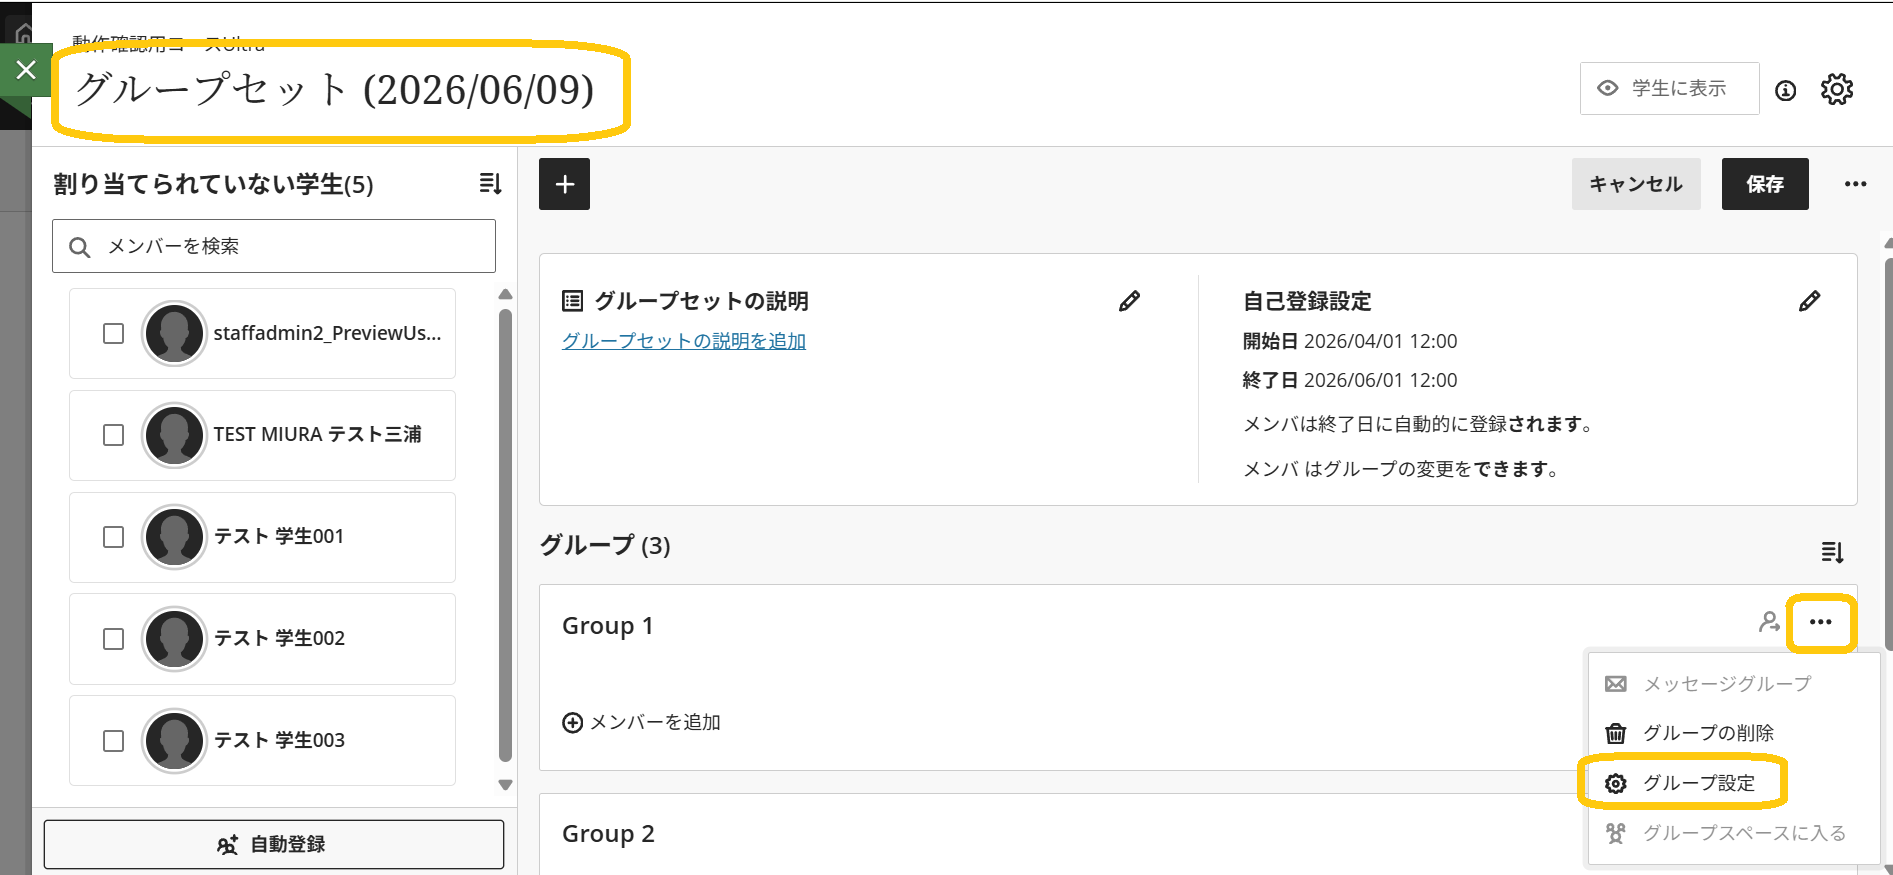This screenshot has height=875, width=1893.
Task: Click the trash icon in group menu
Action: click(1616, 733)
